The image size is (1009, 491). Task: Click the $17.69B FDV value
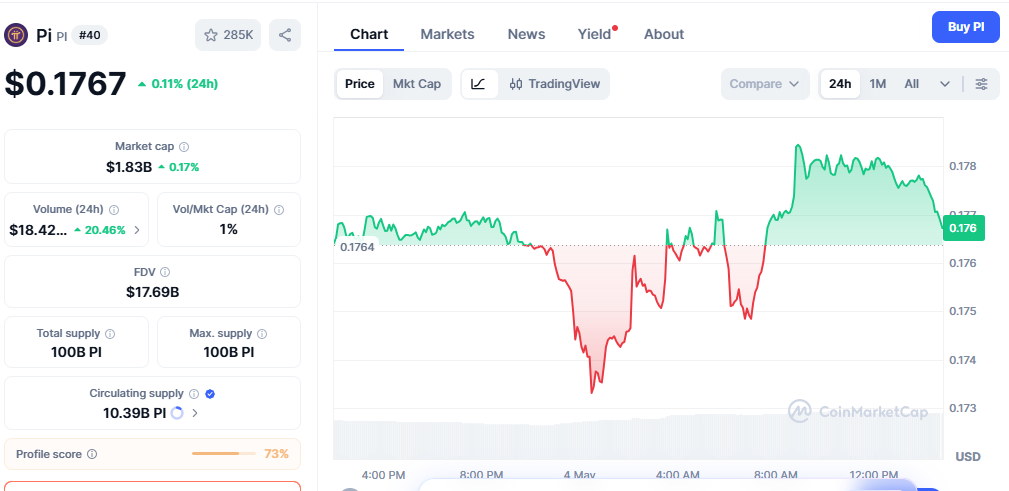(153, 292)
